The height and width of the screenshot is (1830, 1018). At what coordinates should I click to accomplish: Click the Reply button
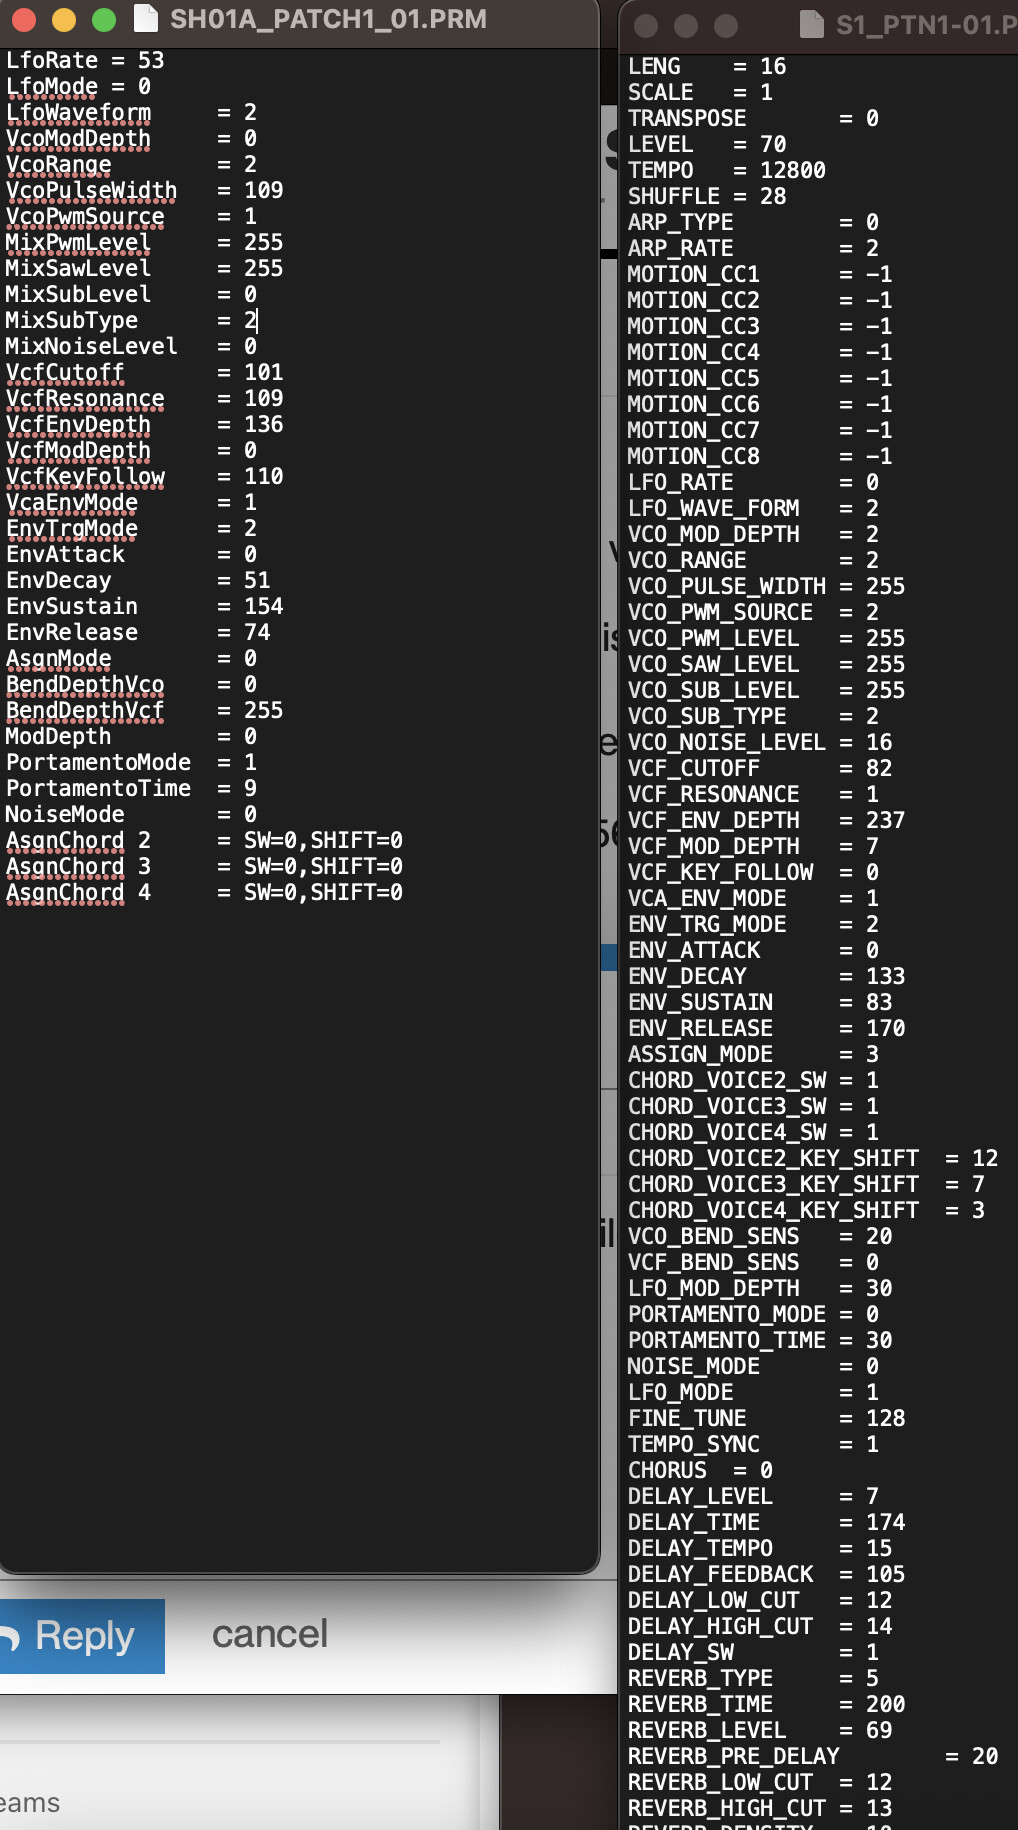82,1636
